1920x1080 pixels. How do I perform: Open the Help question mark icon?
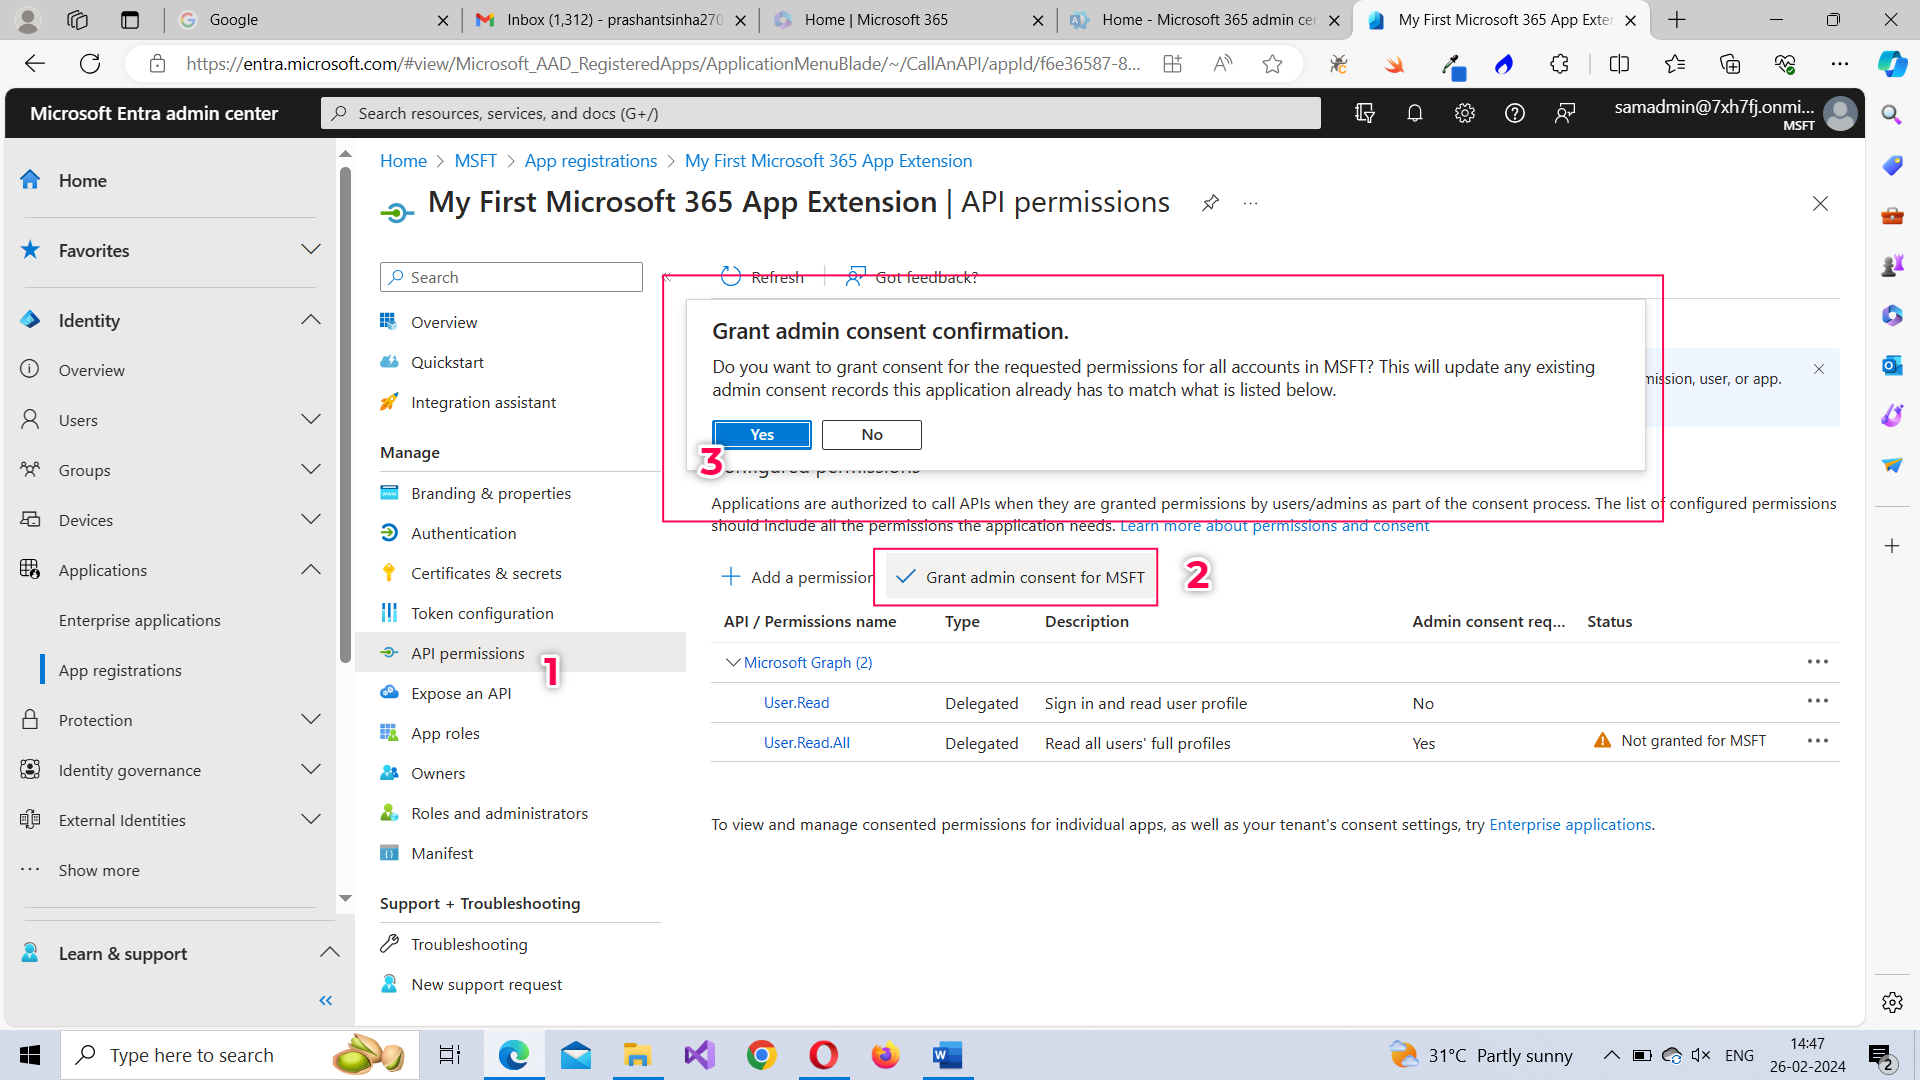[1515, 113]
